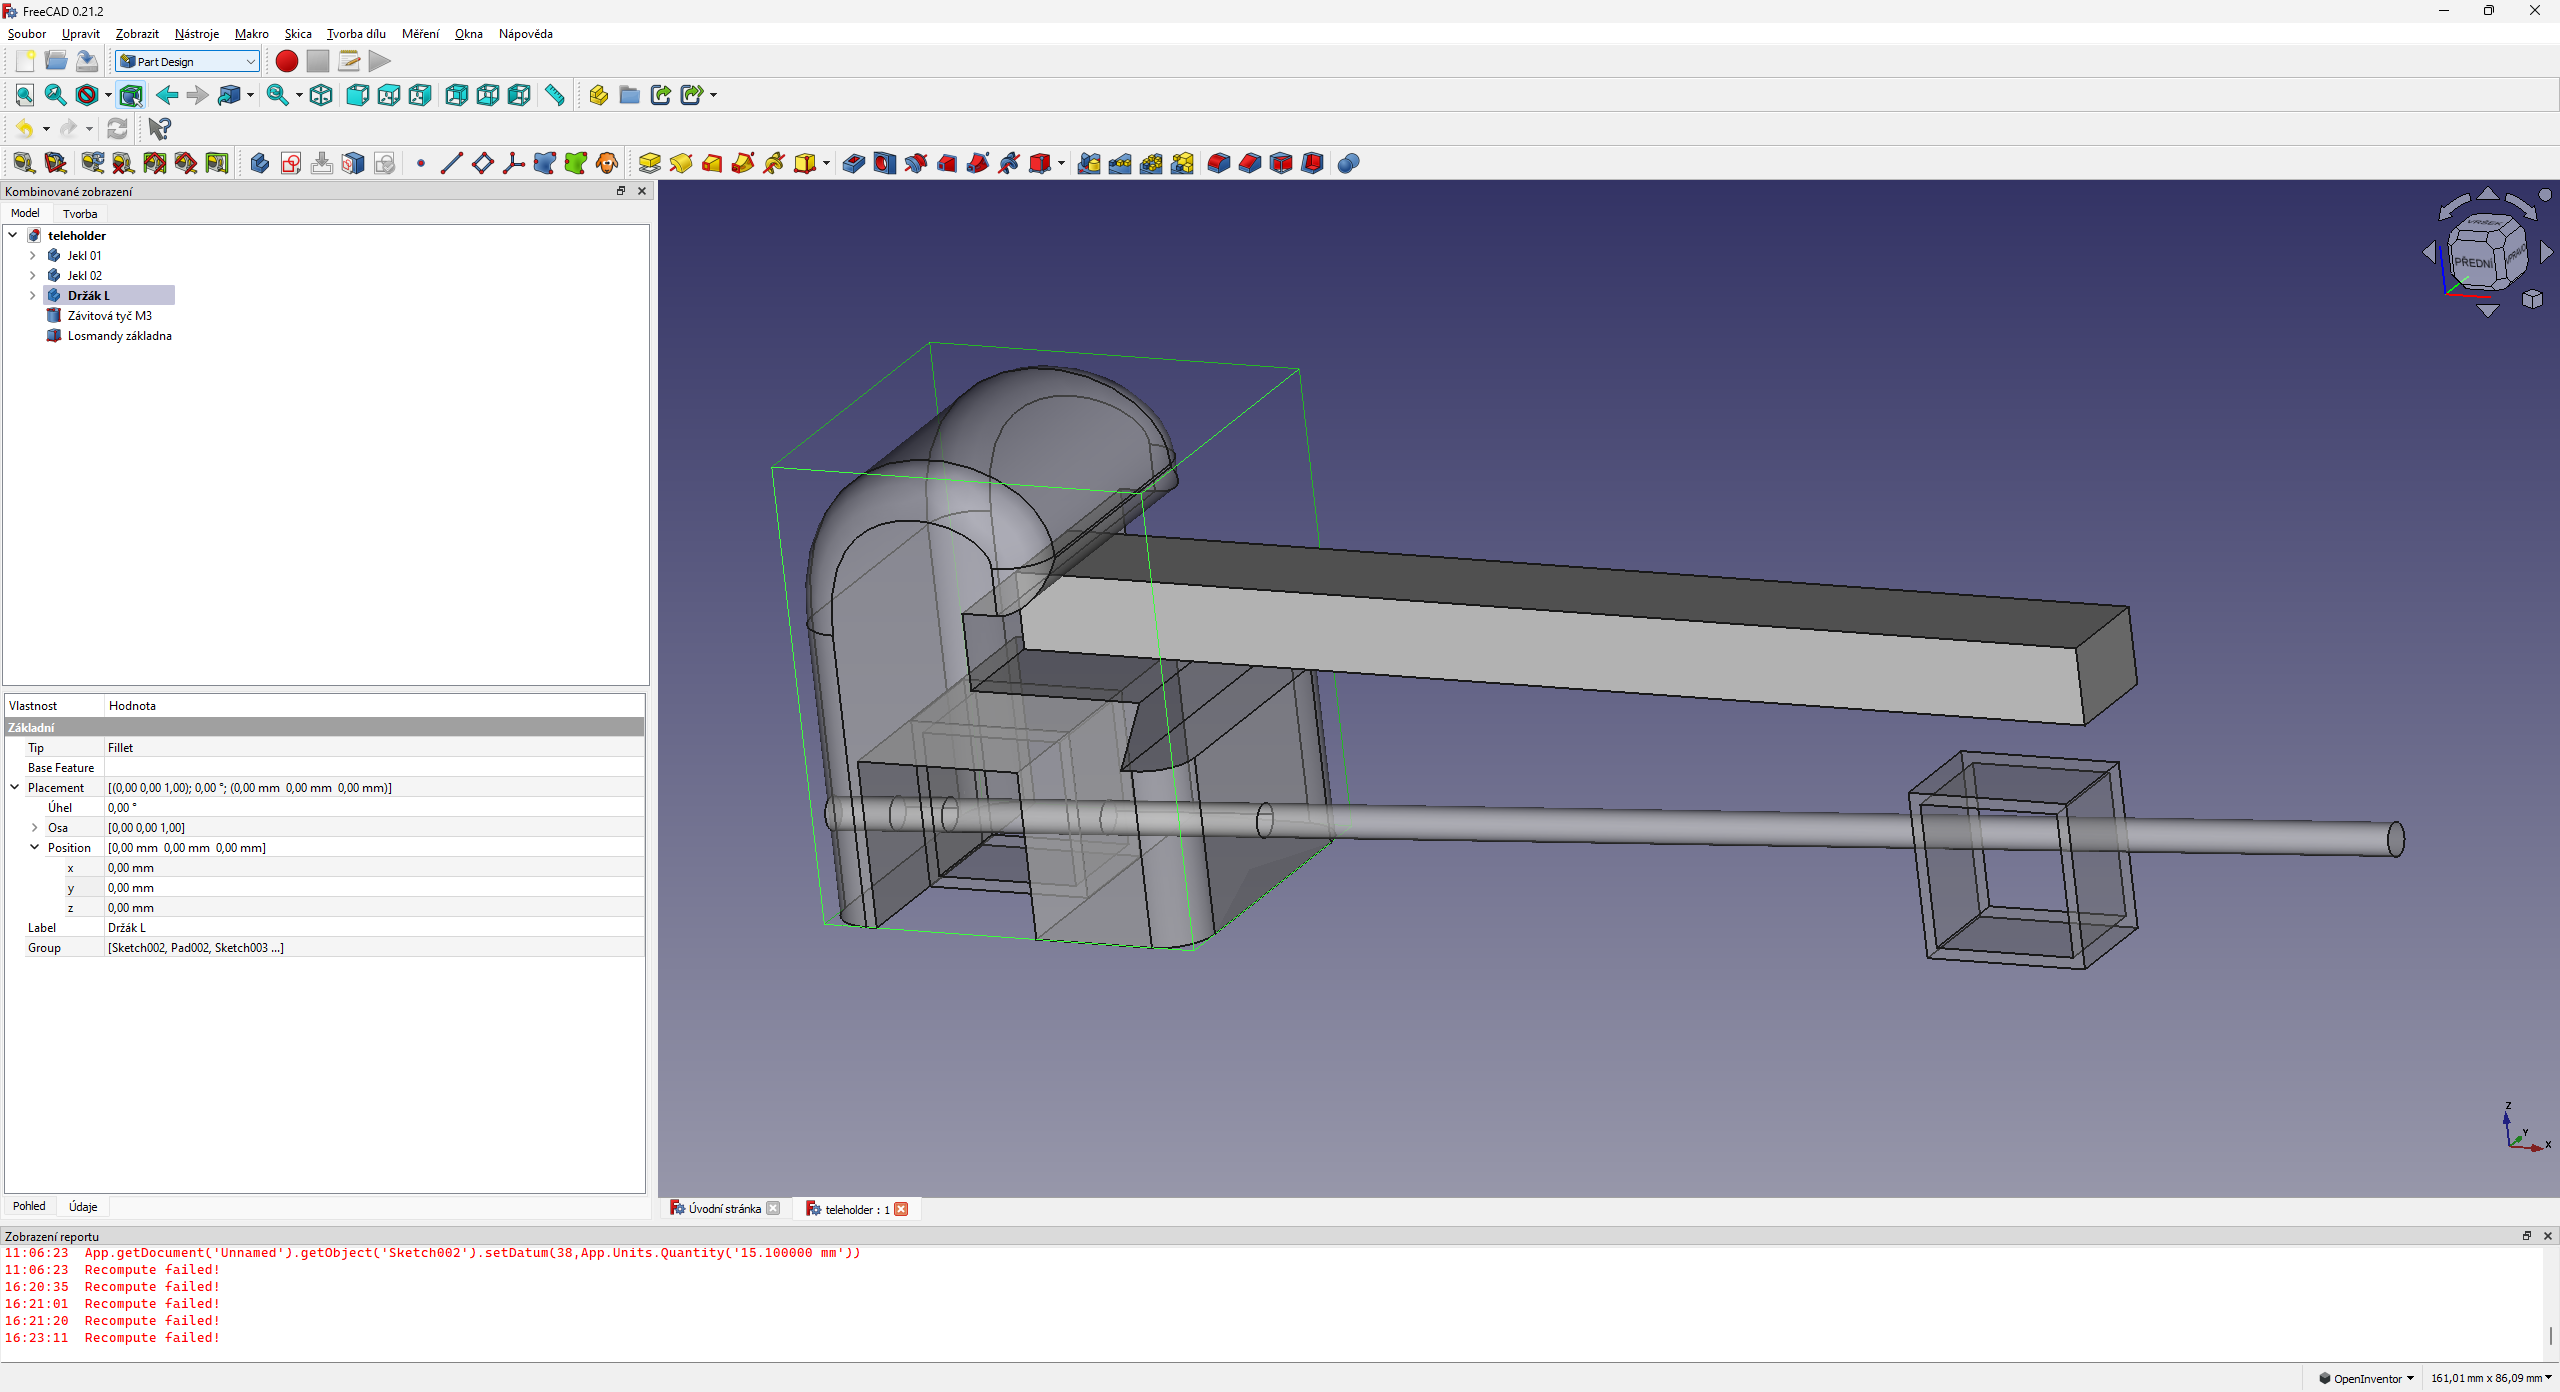Expand the Jekl 01 tree item
2560x1392 pixels.
pos(32,255)
